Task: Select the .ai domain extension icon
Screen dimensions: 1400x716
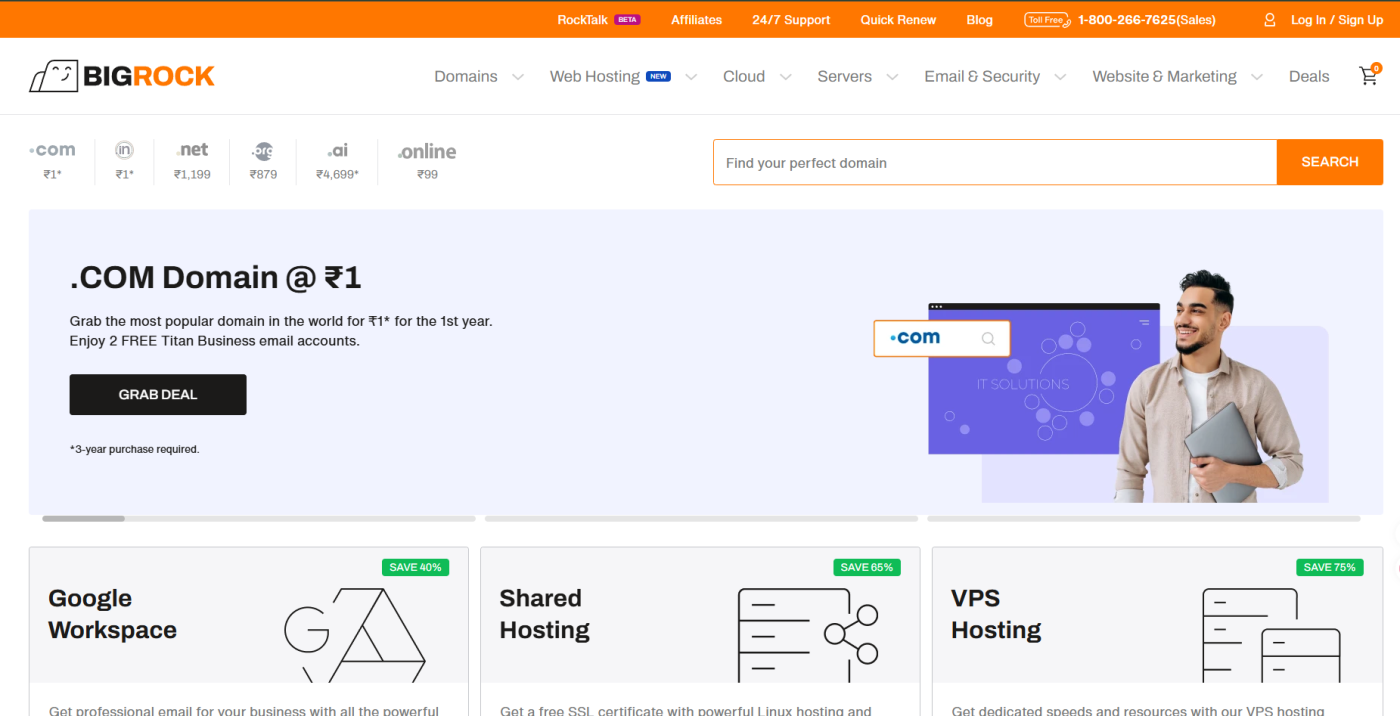Action: click(x=338, y=150)
